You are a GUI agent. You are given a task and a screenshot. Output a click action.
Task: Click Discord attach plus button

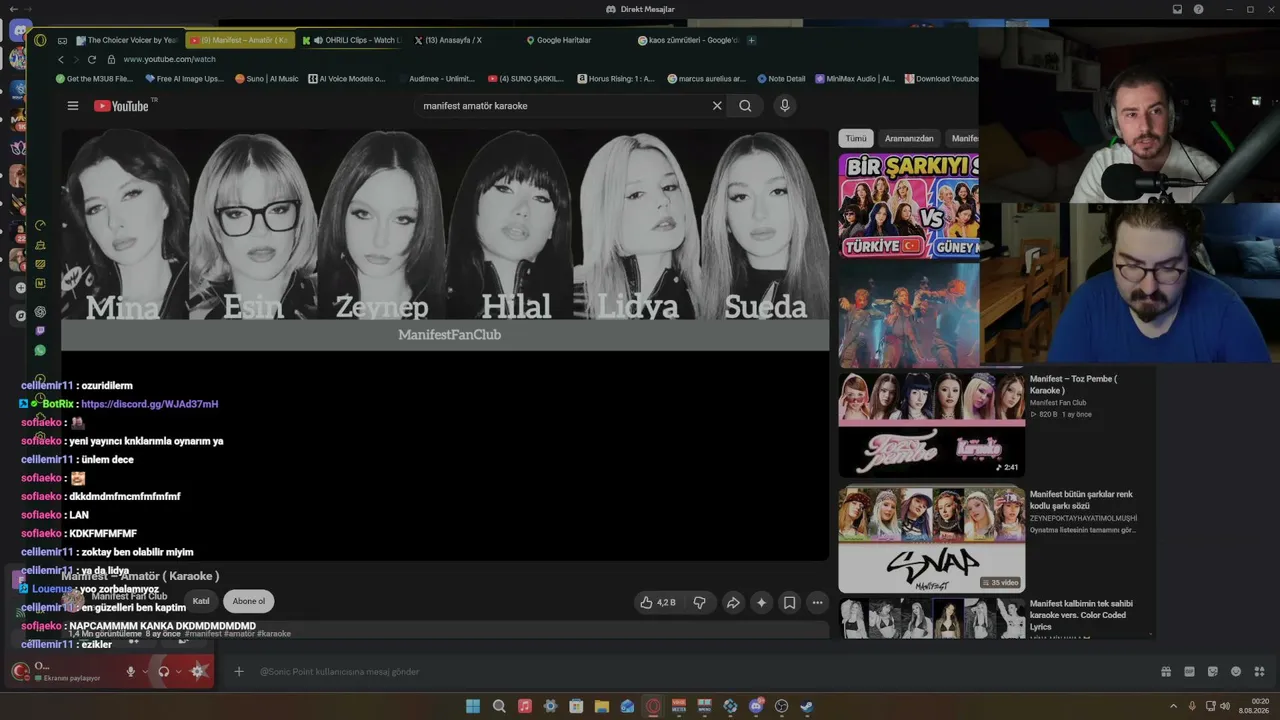pos(239,672)
